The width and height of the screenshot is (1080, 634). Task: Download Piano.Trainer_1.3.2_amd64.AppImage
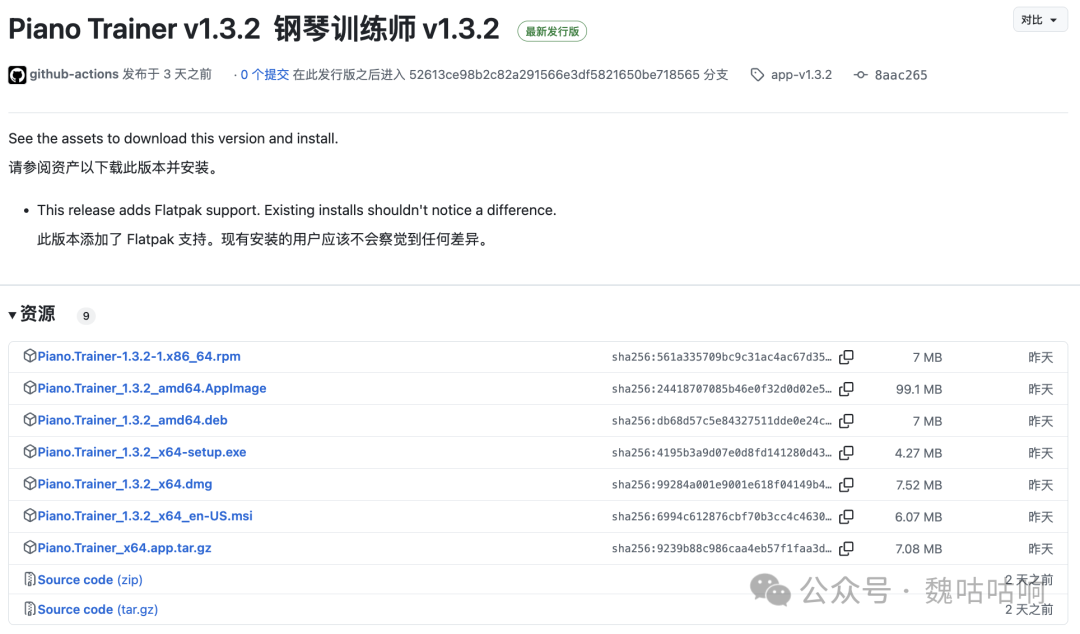tap(152, 388)
